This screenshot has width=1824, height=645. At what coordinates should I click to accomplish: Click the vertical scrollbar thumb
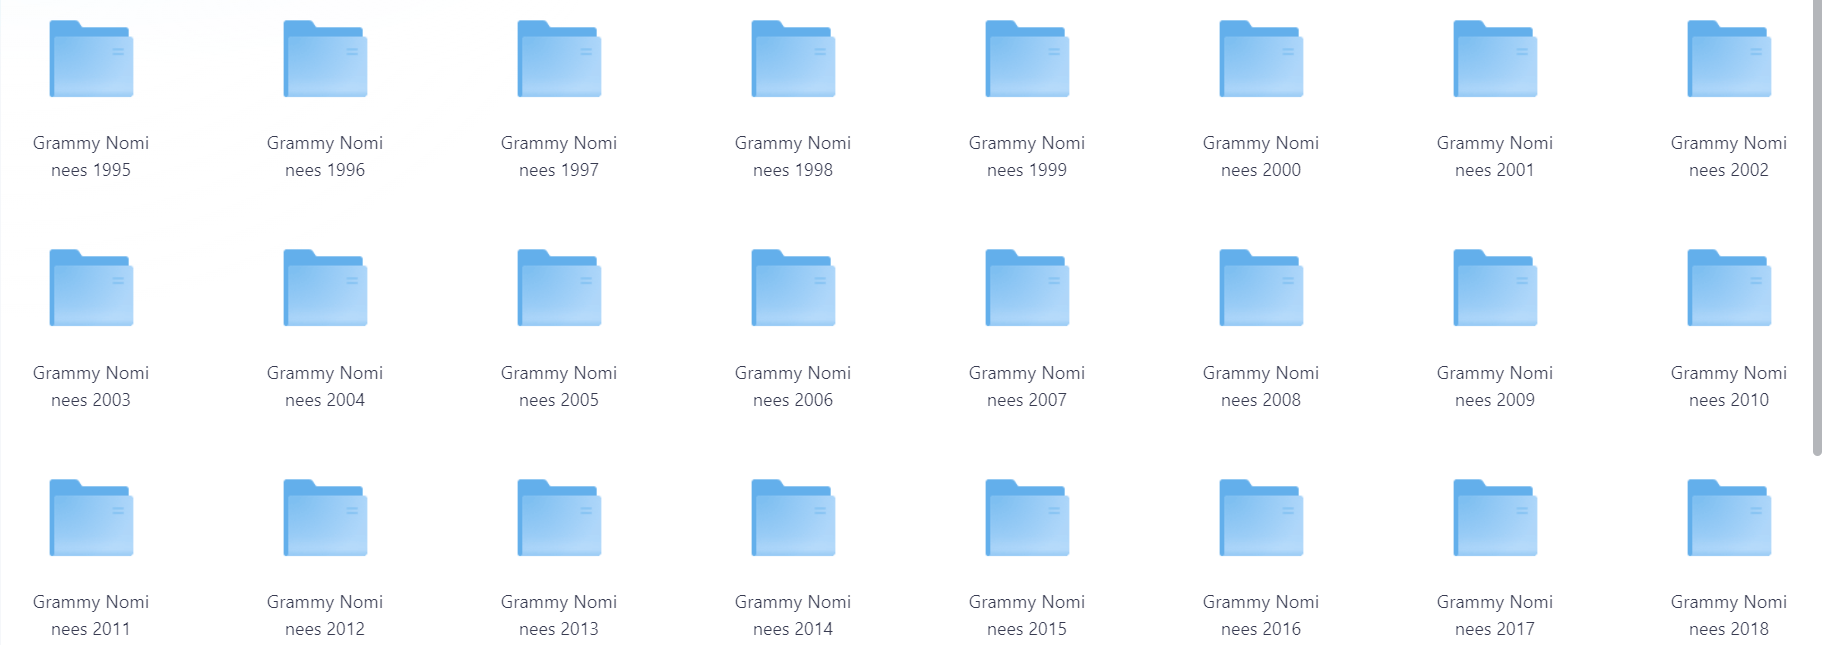1817,230
